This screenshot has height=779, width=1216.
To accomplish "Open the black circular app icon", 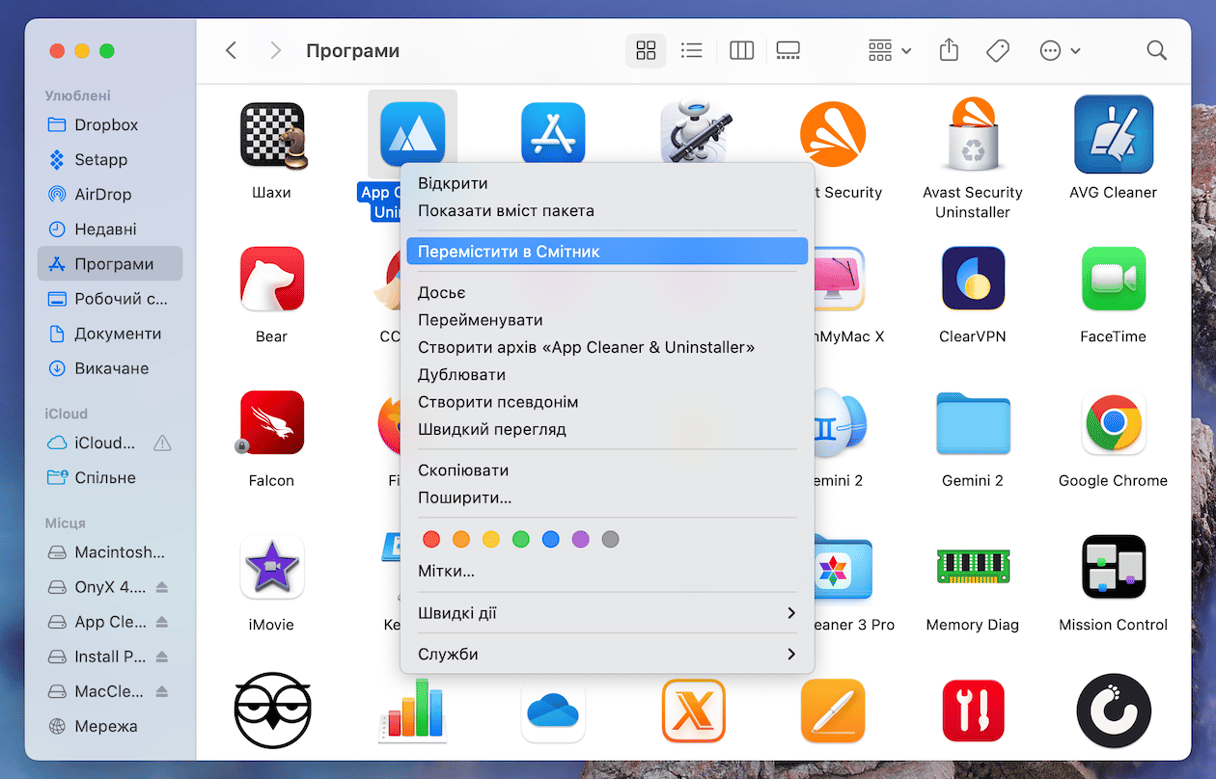I will [x=1113, y=711].
